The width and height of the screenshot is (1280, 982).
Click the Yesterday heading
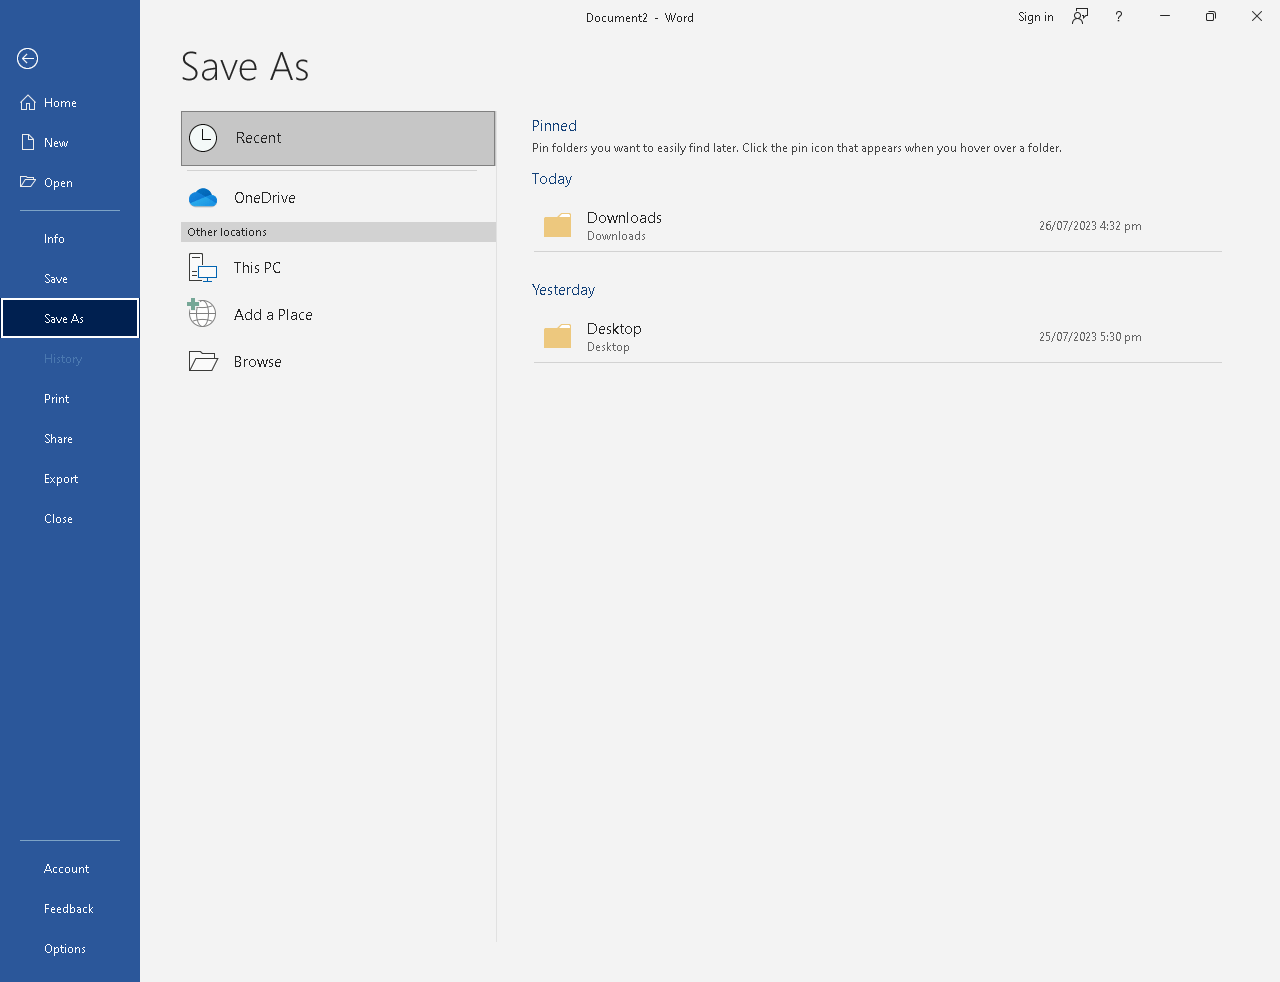(563, 290)
